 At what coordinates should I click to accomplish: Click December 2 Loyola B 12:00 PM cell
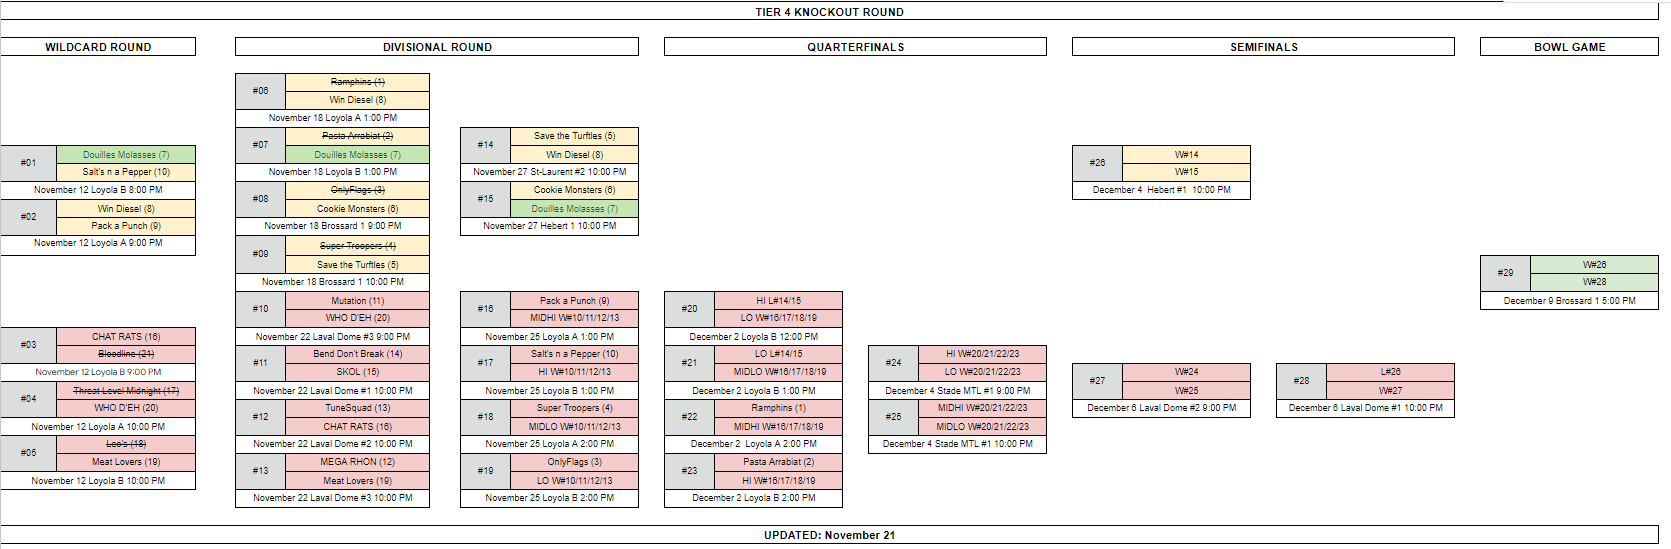pyautogui.click(x=754, y=337)
